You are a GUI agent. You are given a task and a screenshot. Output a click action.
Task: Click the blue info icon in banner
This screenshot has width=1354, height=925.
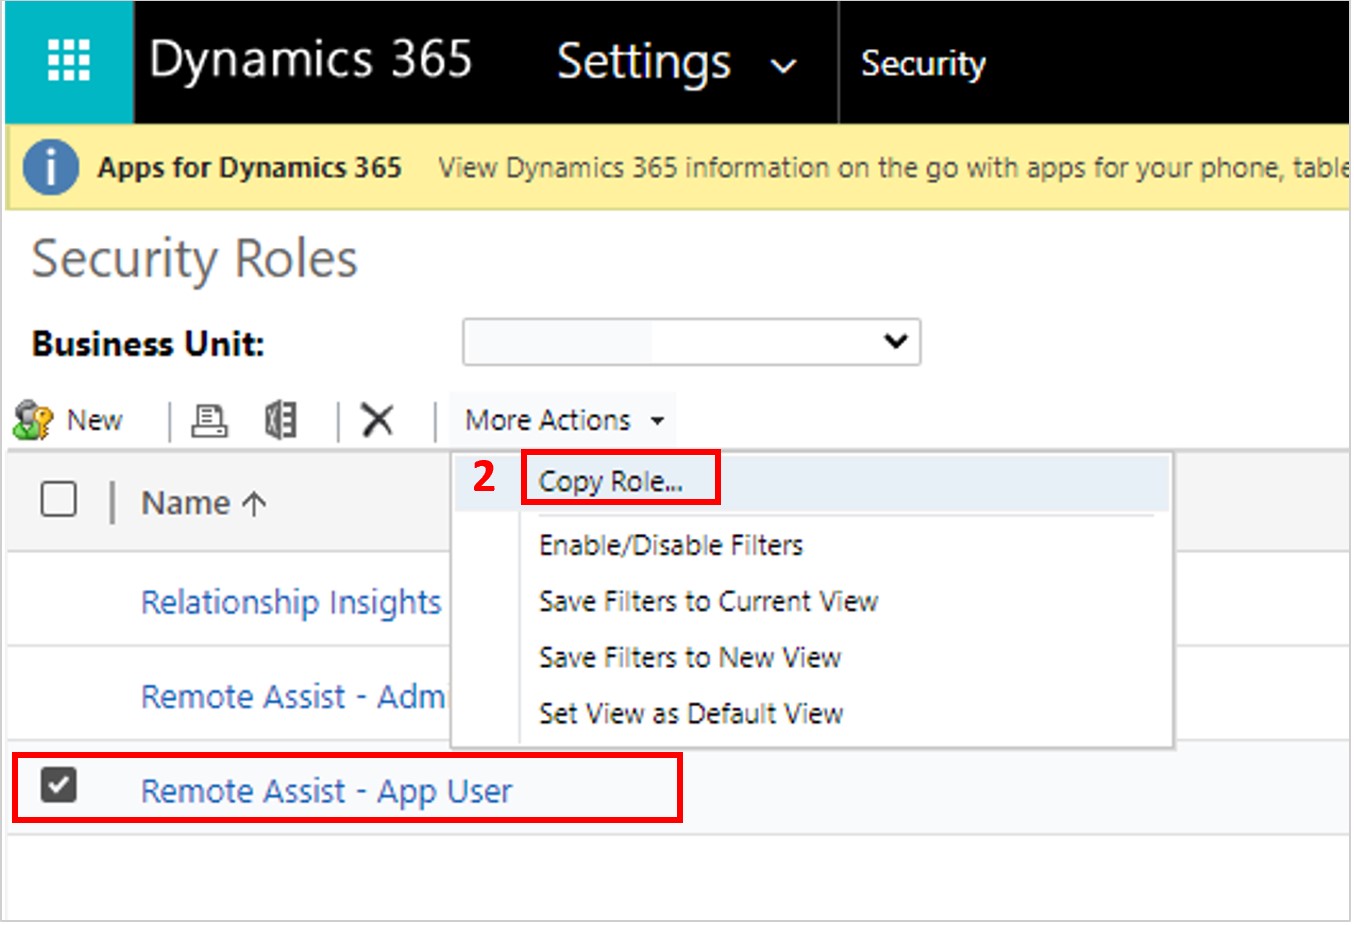[x=50, y=167]
